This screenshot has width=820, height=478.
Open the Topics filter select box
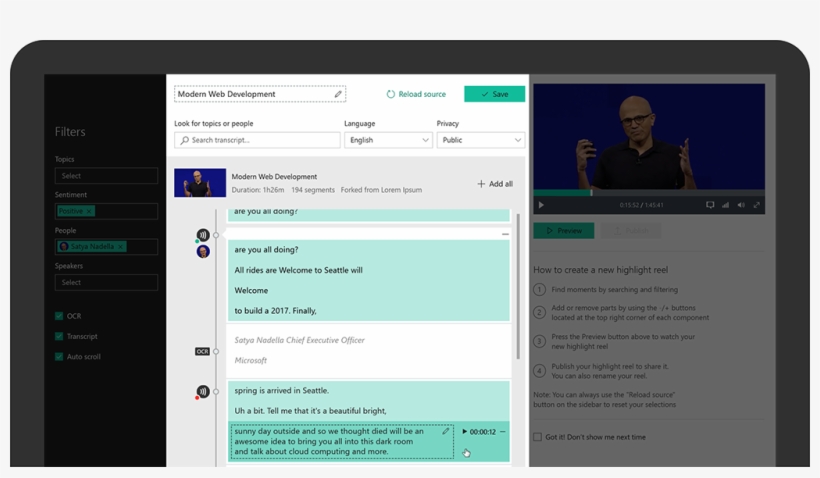106,176
